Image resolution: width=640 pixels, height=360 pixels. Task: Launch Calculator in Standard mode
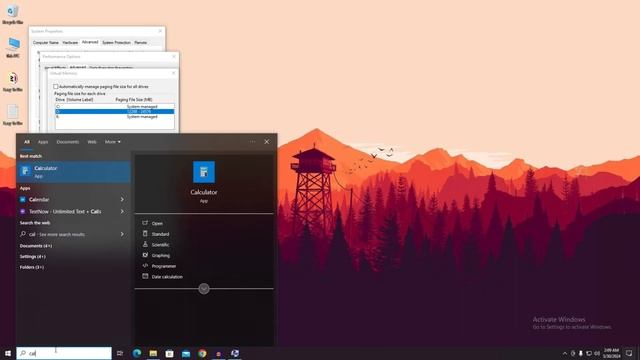pos(160,234)
